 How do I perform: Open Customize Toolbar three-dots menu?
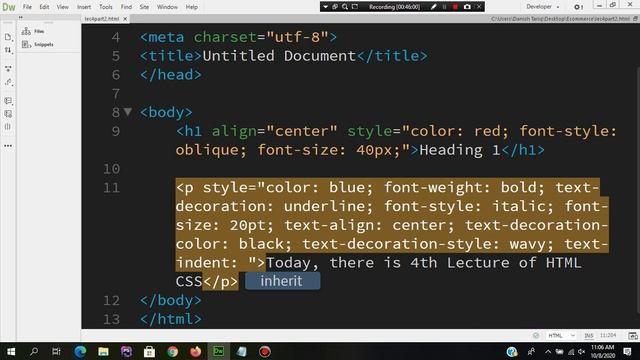click(x=8, y=146)
